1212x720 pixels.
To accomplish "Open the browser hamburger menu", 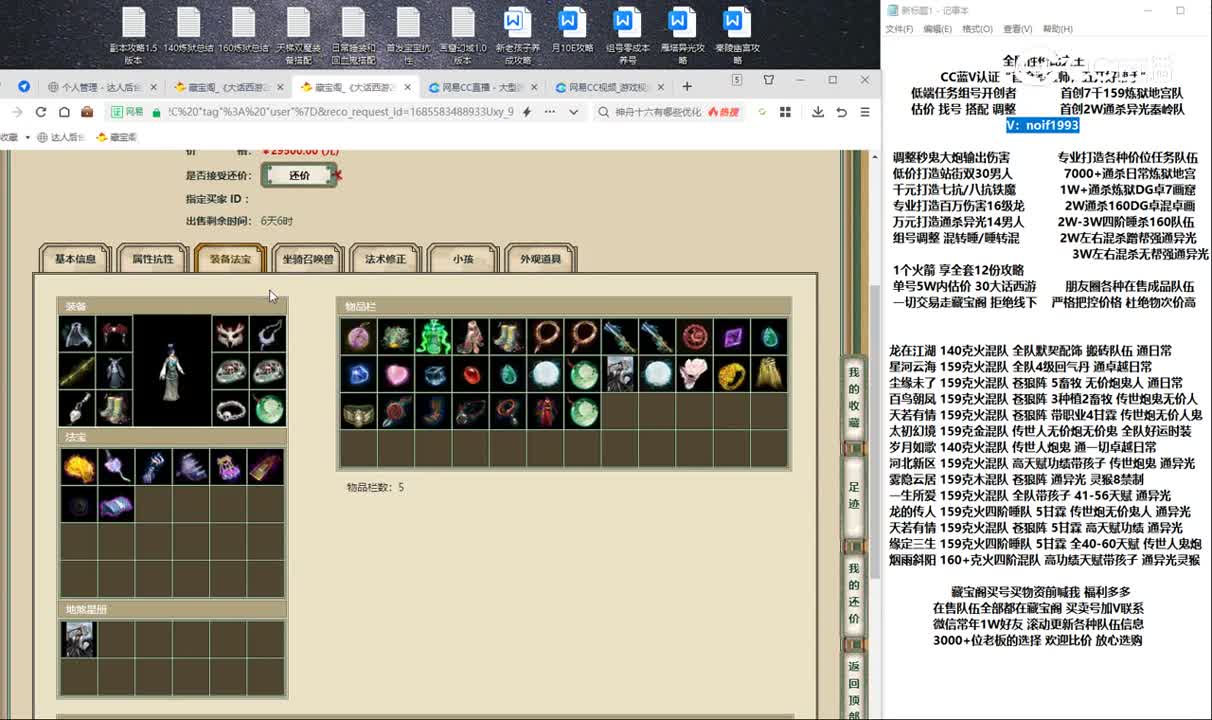I will (864, 112).
